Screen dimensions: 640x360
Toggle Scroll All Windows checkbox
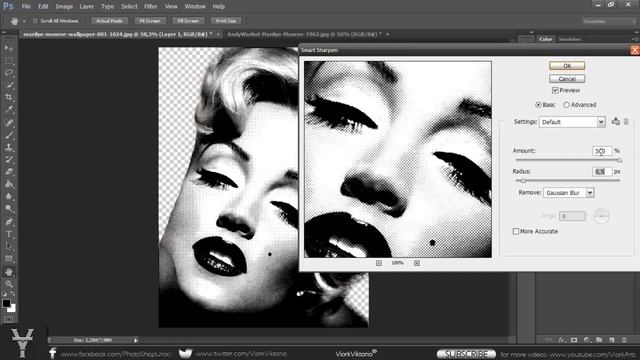(x=35, y=21)
